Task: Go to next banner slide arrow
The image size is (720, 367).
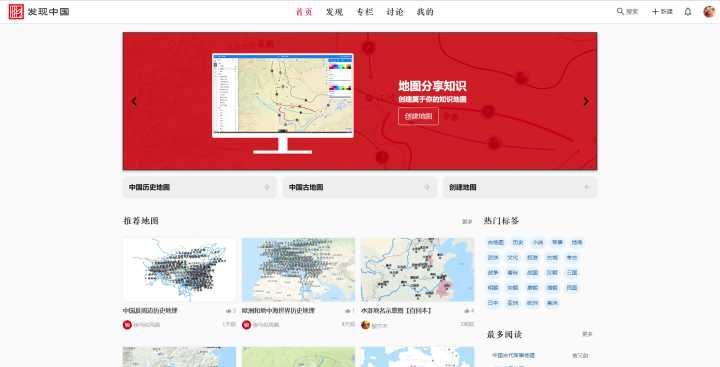Action: pyautogui.click(x=586, y=101)
